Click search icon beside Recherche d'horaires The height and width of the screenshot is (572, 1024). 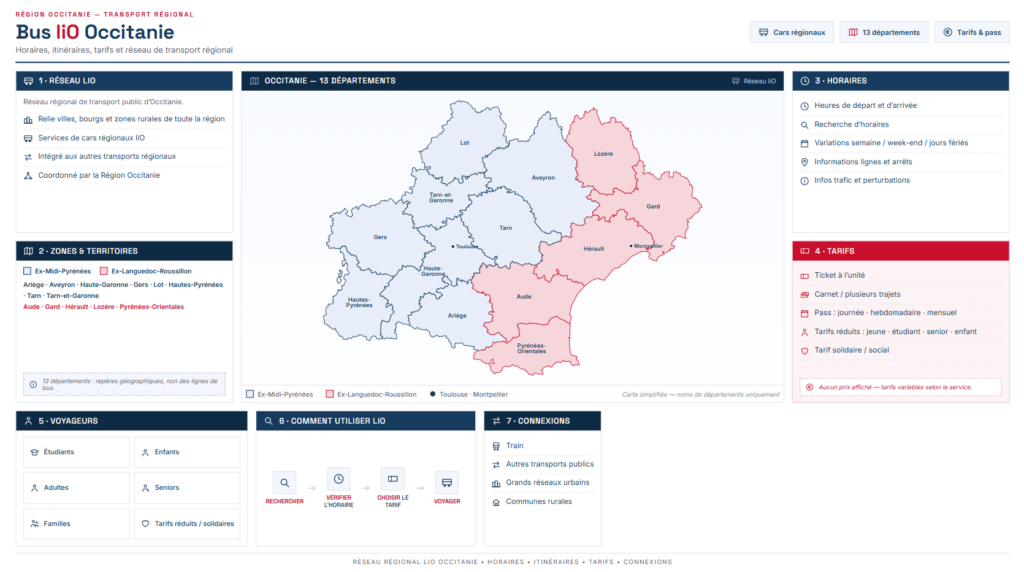tap(805, 125)
